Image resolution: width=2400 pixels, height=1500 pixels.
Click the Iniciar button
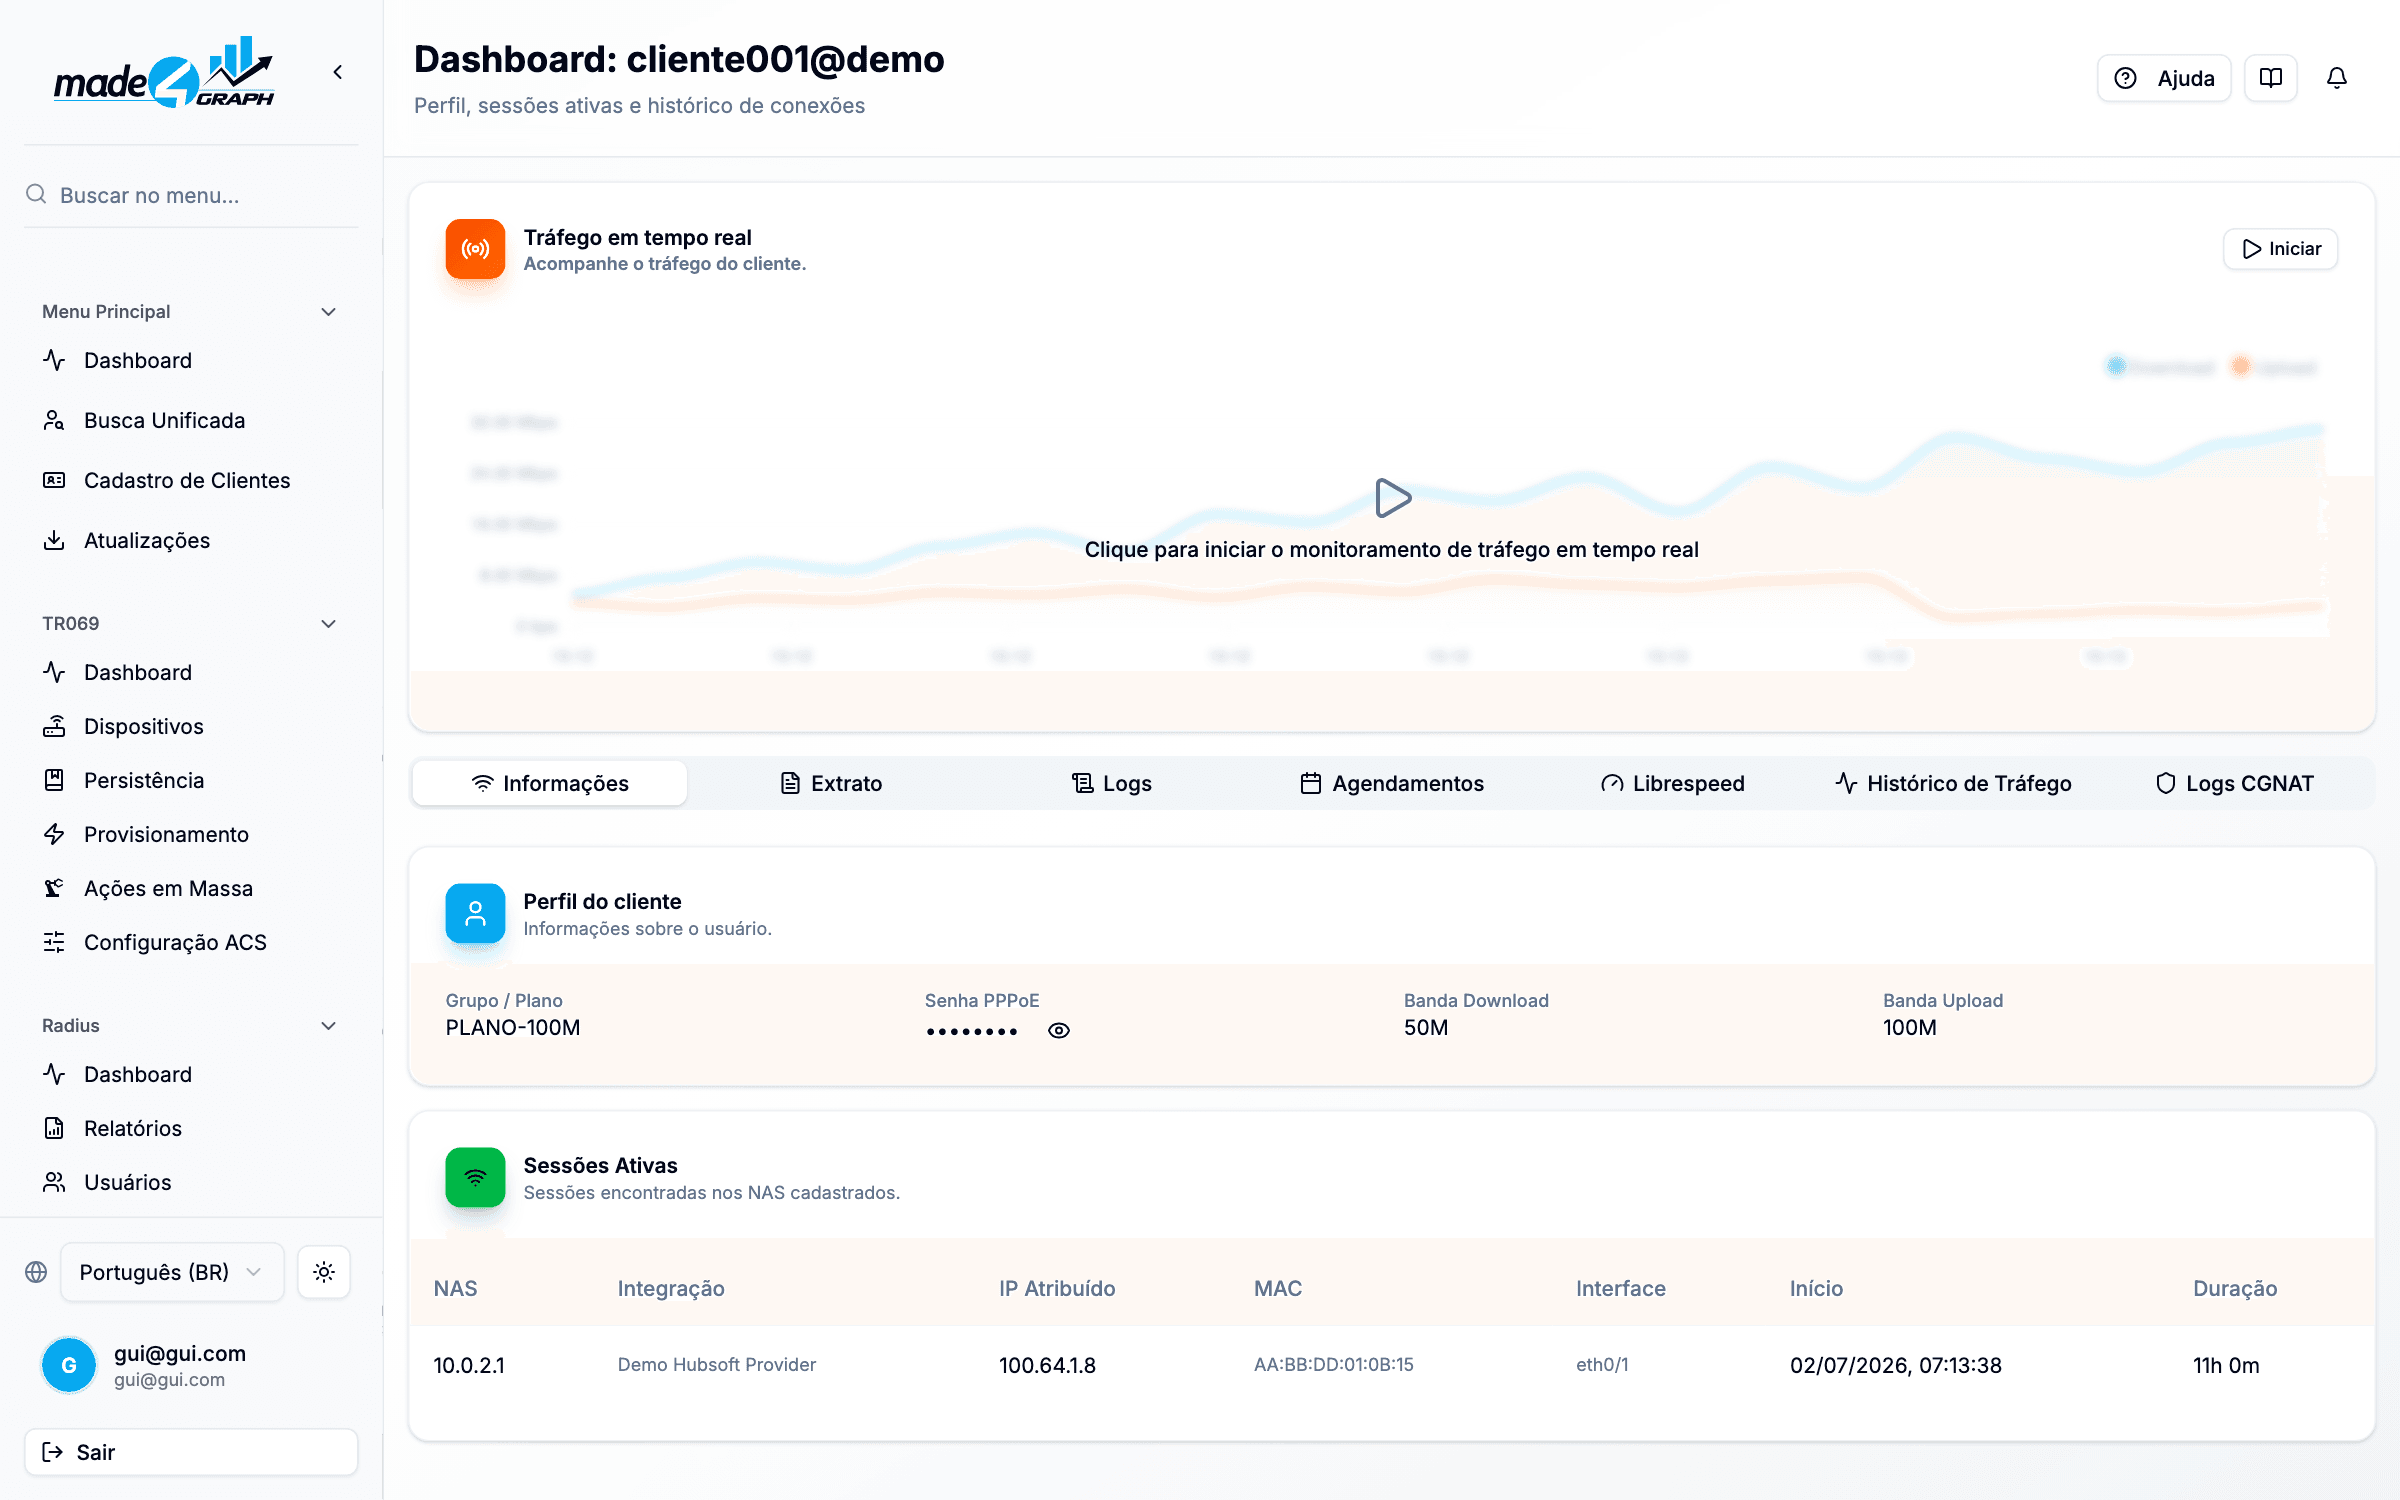(2280, 249)
